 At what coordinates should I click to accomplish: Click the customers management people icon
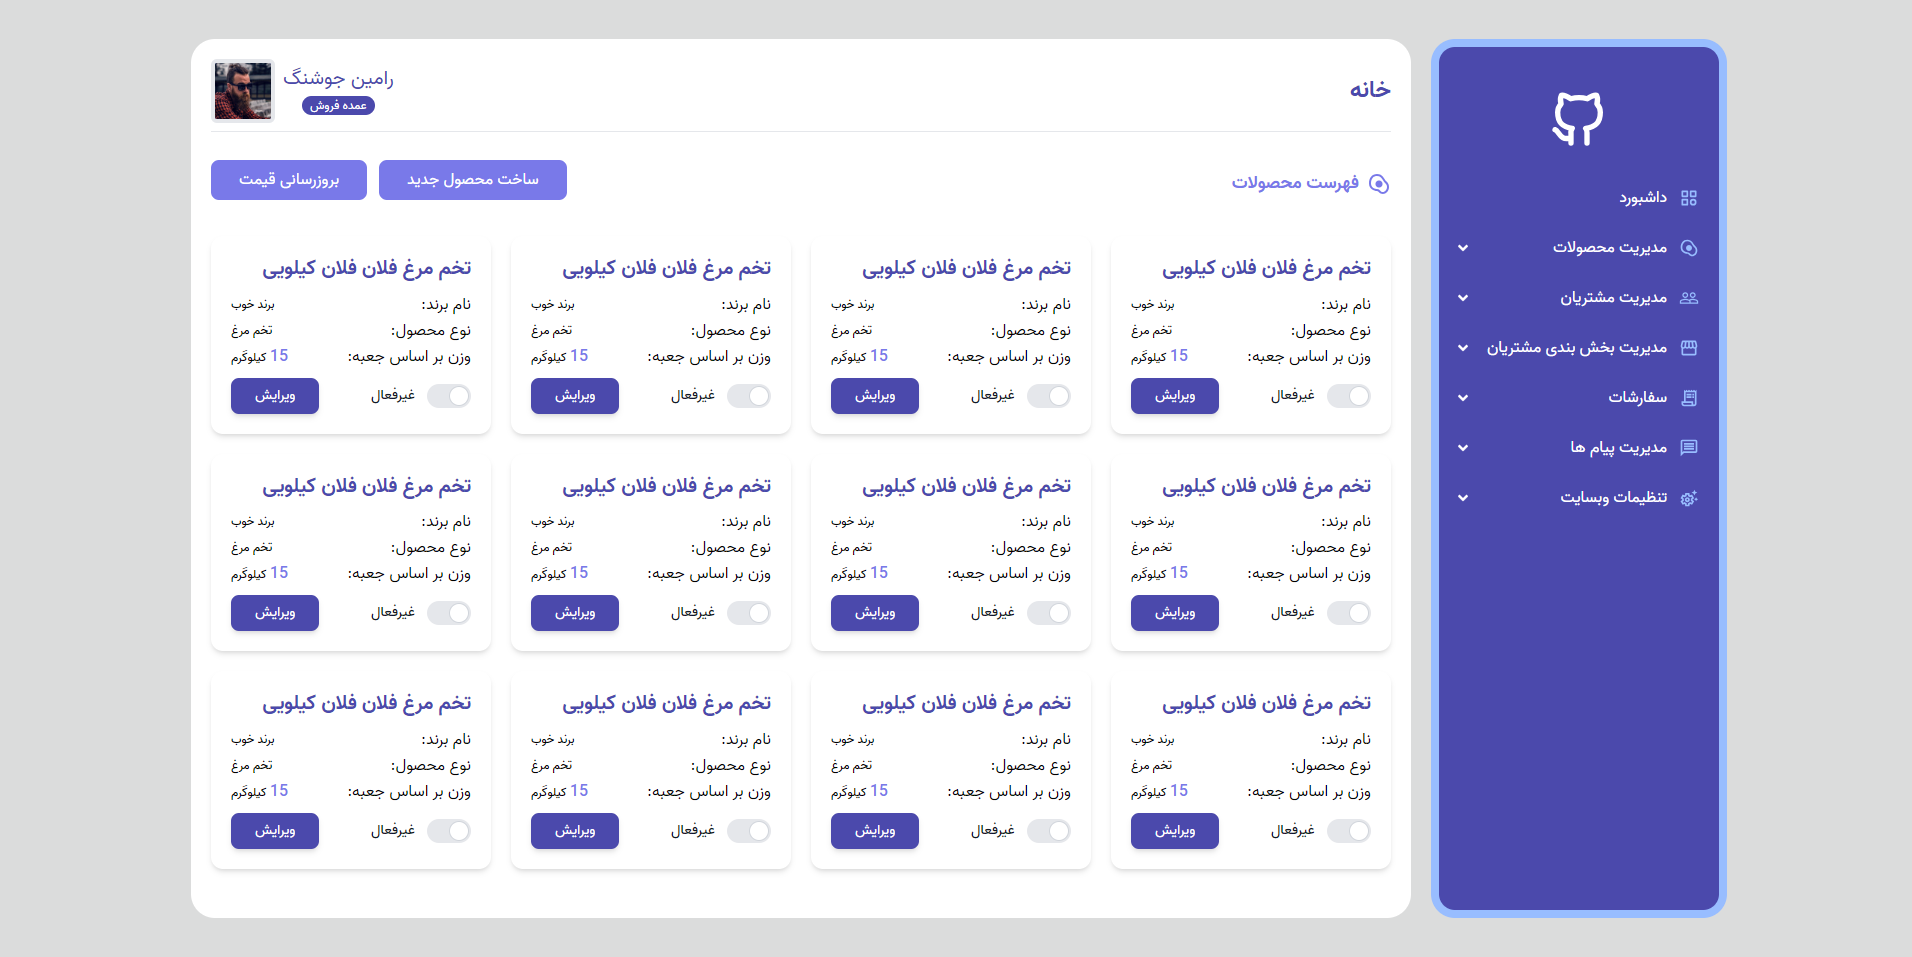(x=1689, y=298)
